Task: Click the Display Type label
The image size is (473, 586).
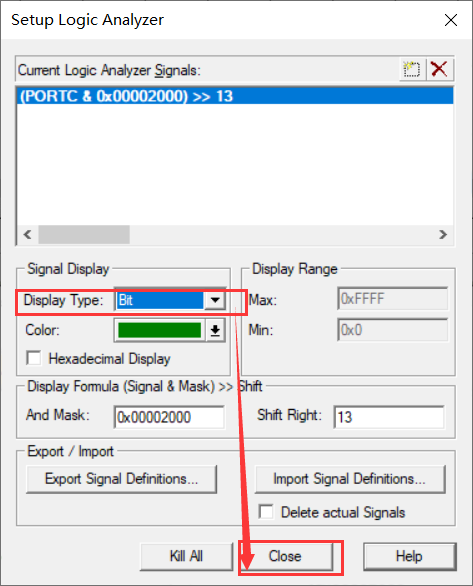Action: pos(63,300)
